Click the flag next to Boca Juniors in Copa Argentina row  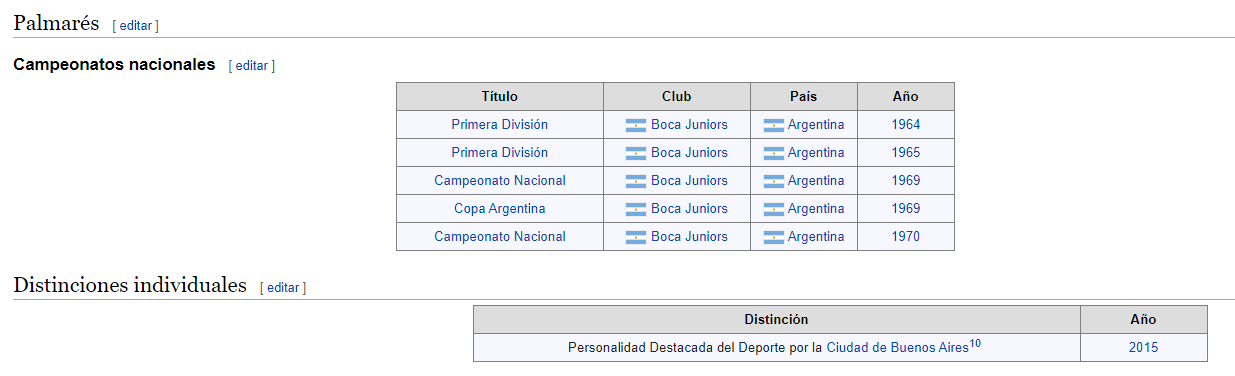coord(636,209)
